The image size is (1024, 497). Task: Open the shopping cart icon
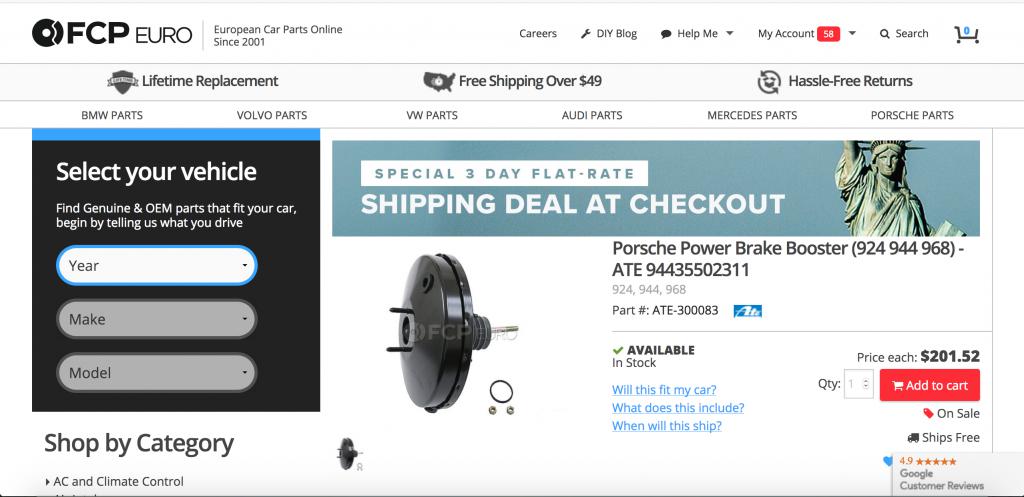[966, 34]
